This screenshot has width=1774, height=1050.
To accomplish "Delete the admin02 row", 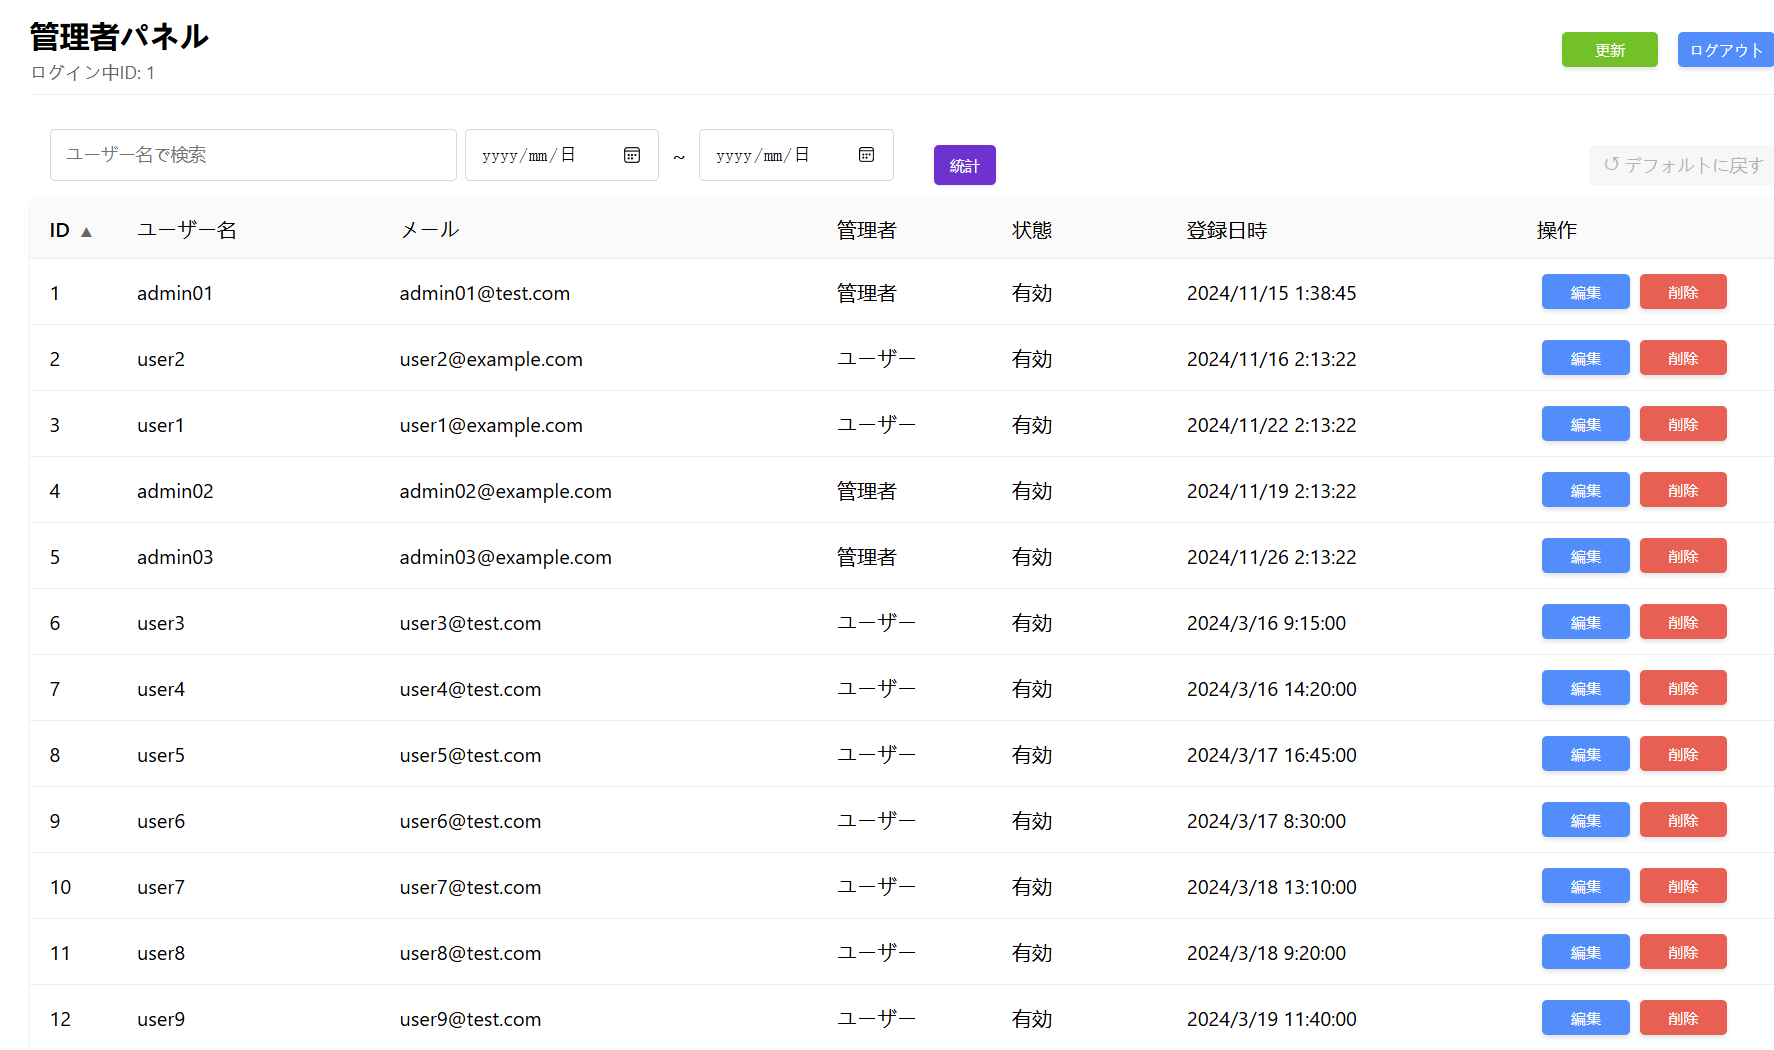I will (x=1683, y=490).
